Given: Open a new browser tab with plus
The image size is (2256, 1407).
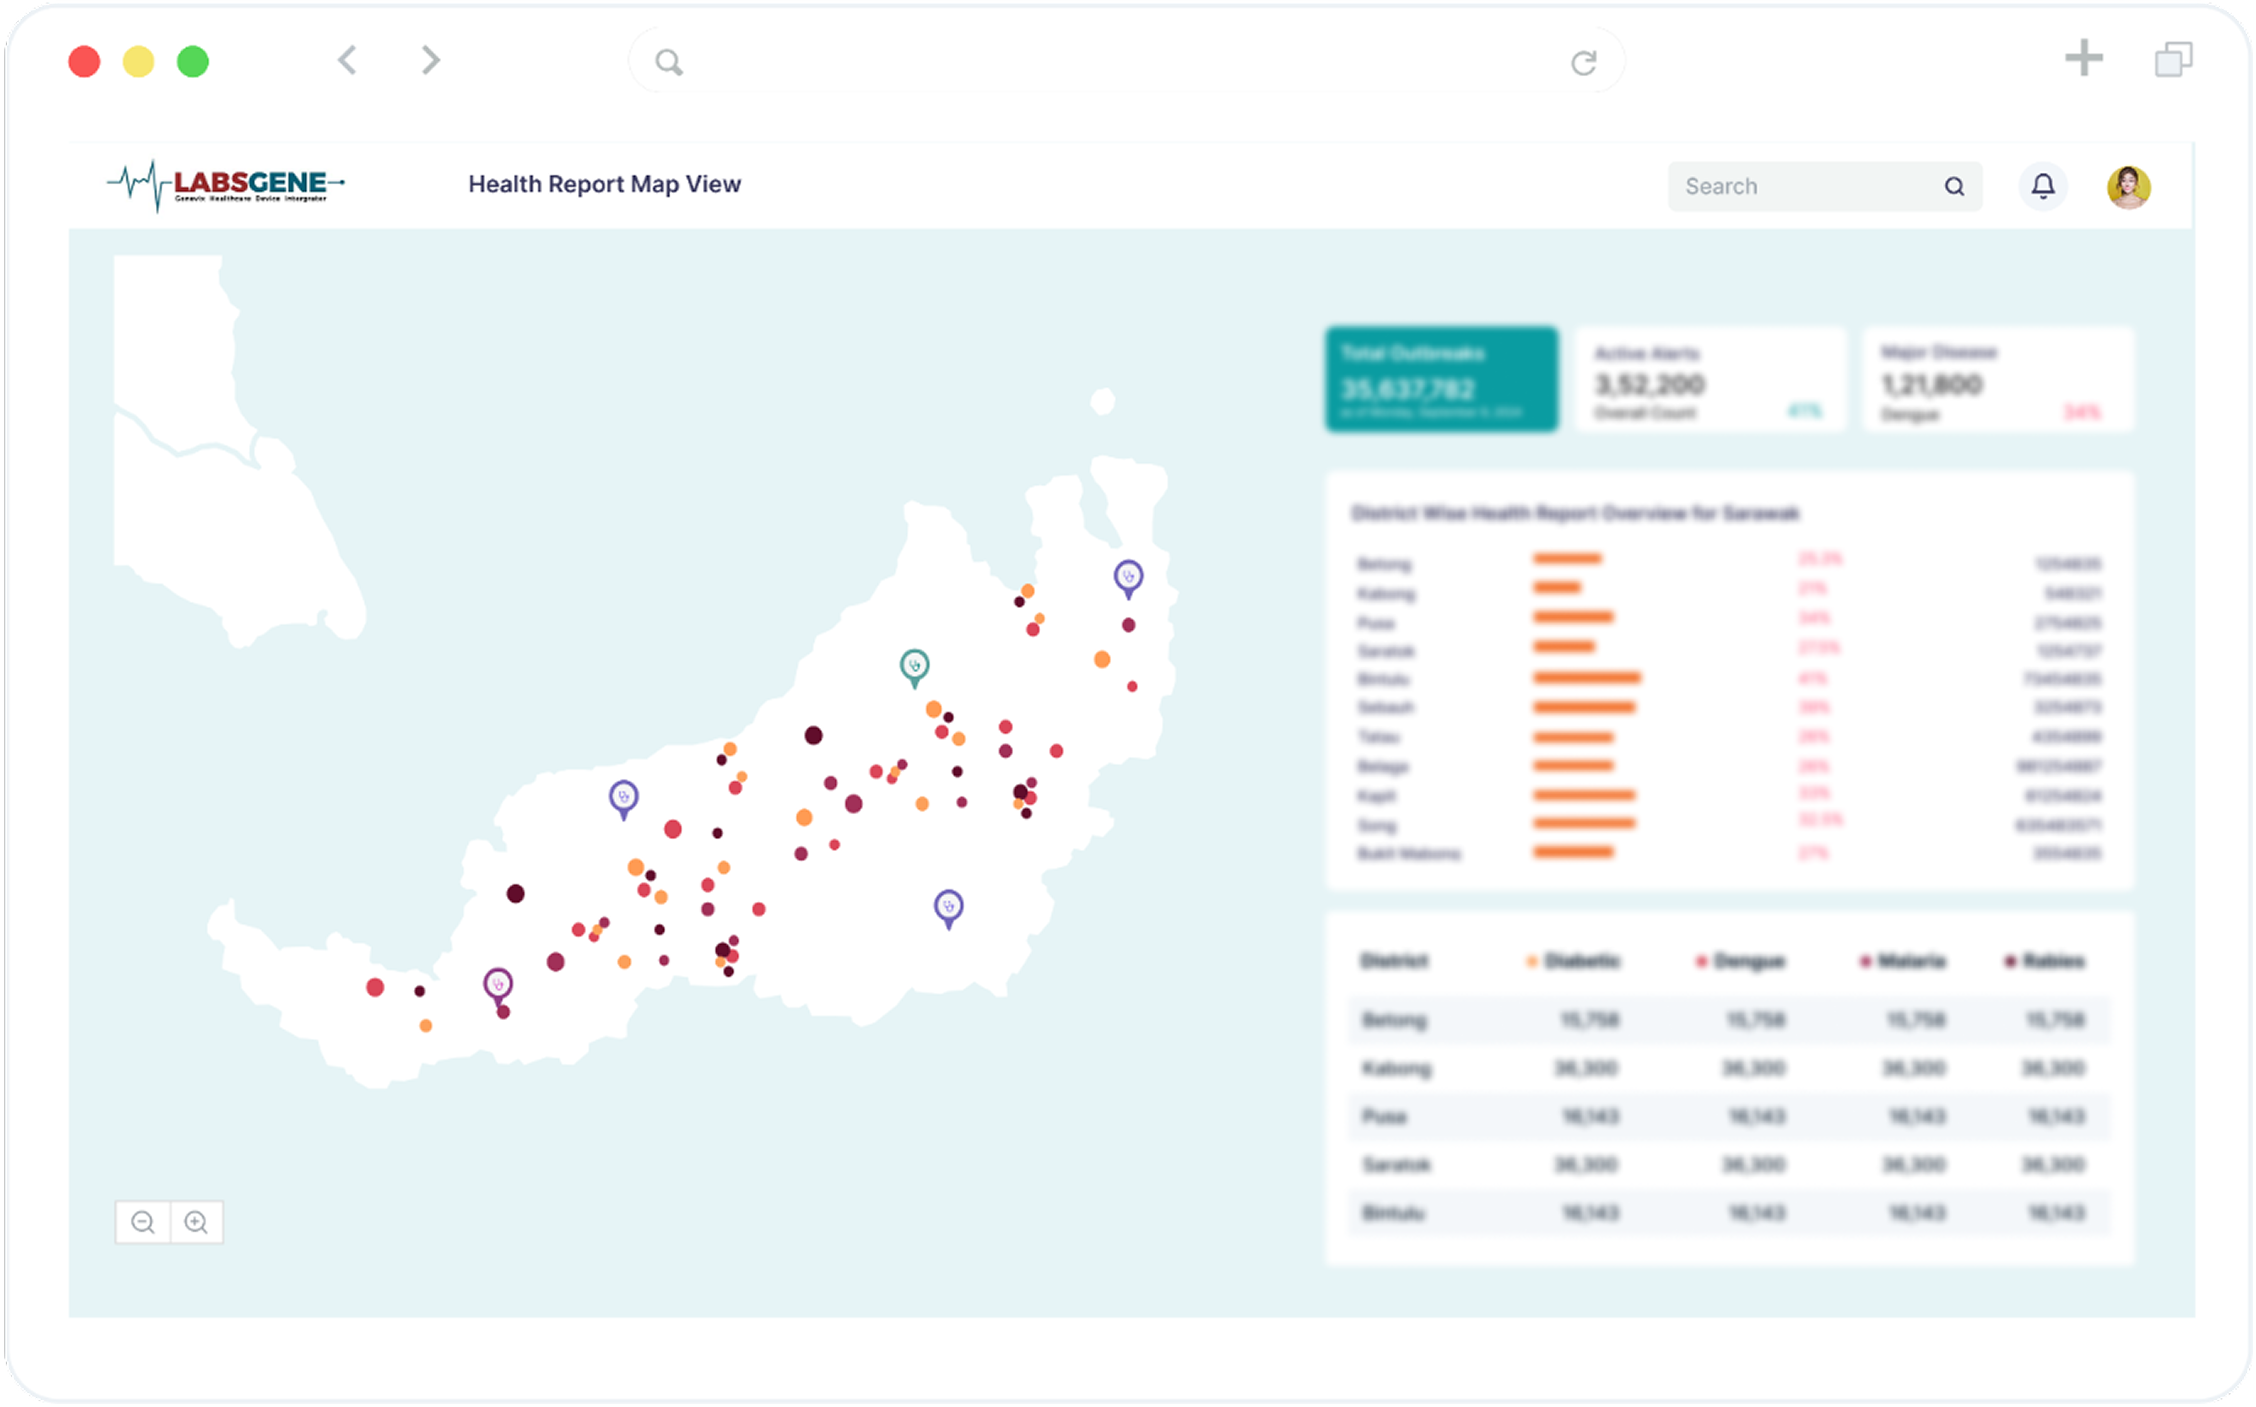Looking at the screenshot, I should (2084, 58).
